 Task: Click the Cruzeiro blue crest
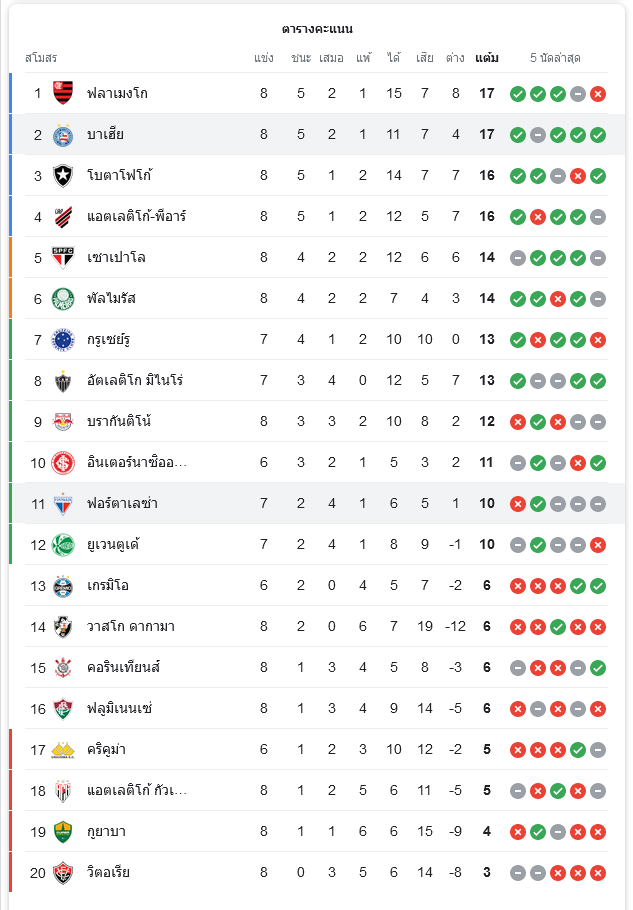coord(63,340)
